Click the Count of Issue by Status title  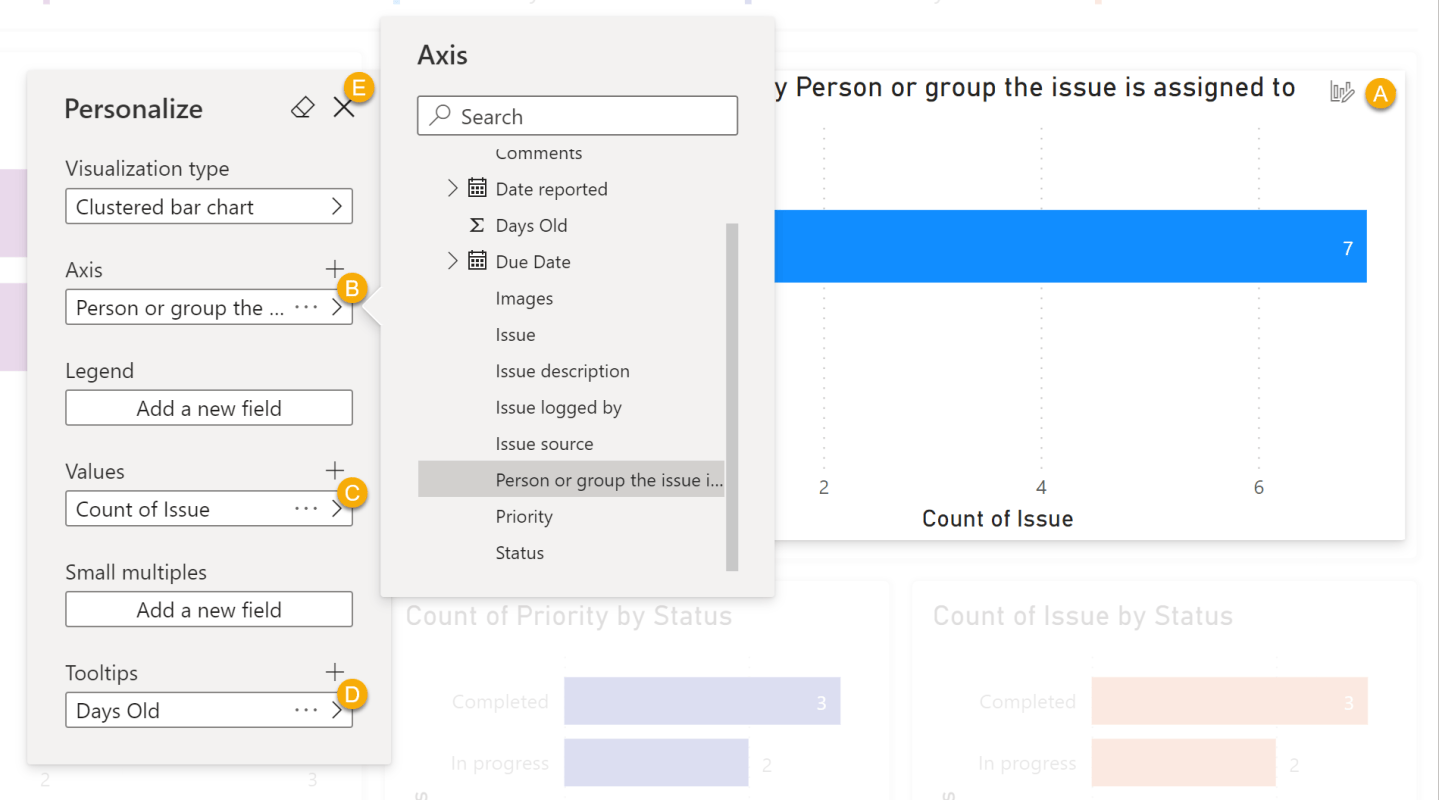[x=1082, y=616]
